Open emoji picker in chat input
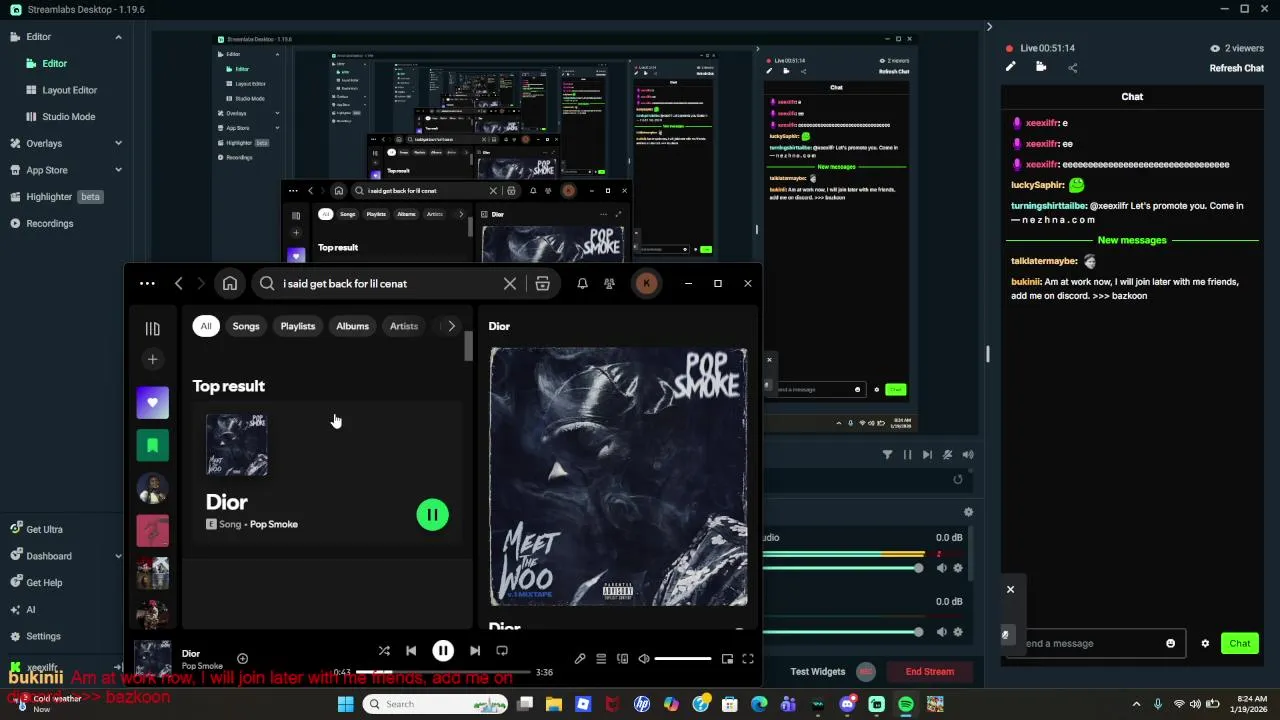The image size is (1280, 720). (1170, 644)
